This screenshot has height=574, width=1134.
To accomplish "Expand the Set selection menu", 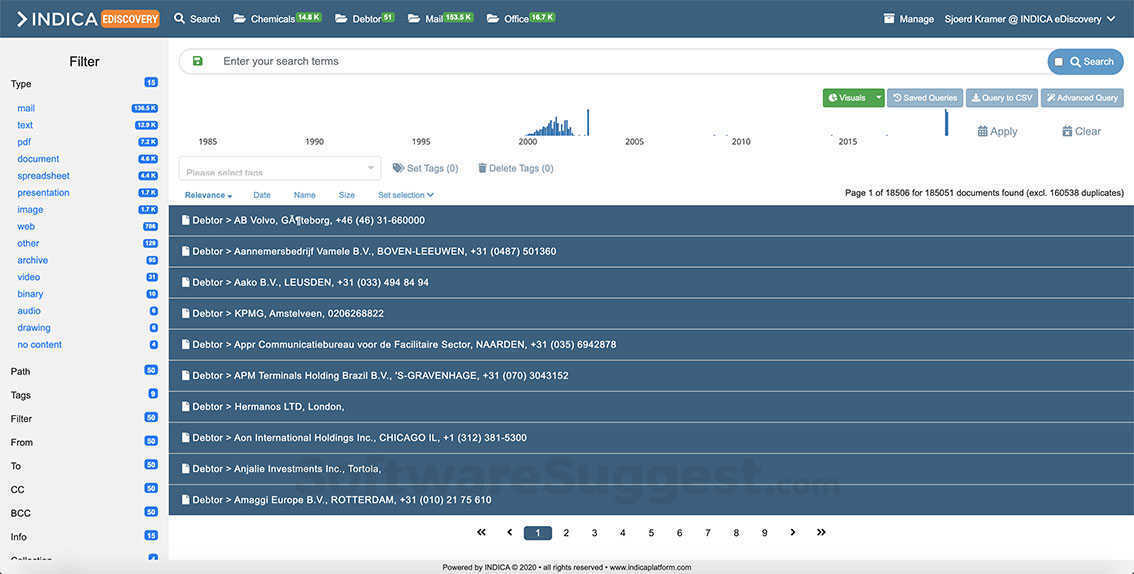I will tap(405, 195).
